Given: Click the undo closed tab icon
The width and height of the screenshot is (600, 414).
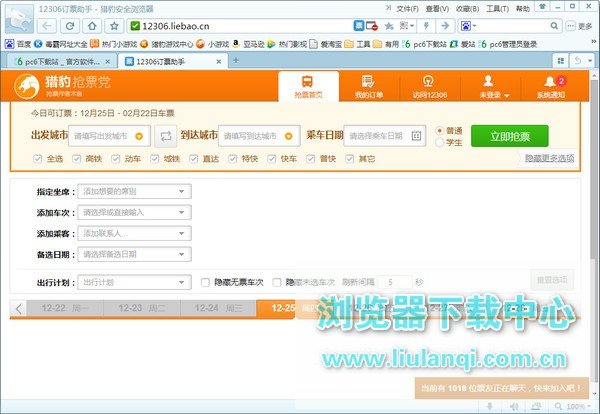Looking at the screenshot, I should point(578,61).
